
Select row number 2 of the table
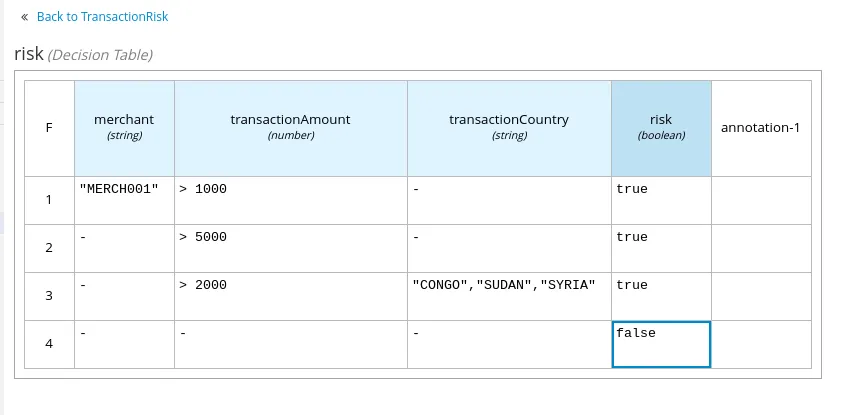pyautogui.click(x=50, y=248)
